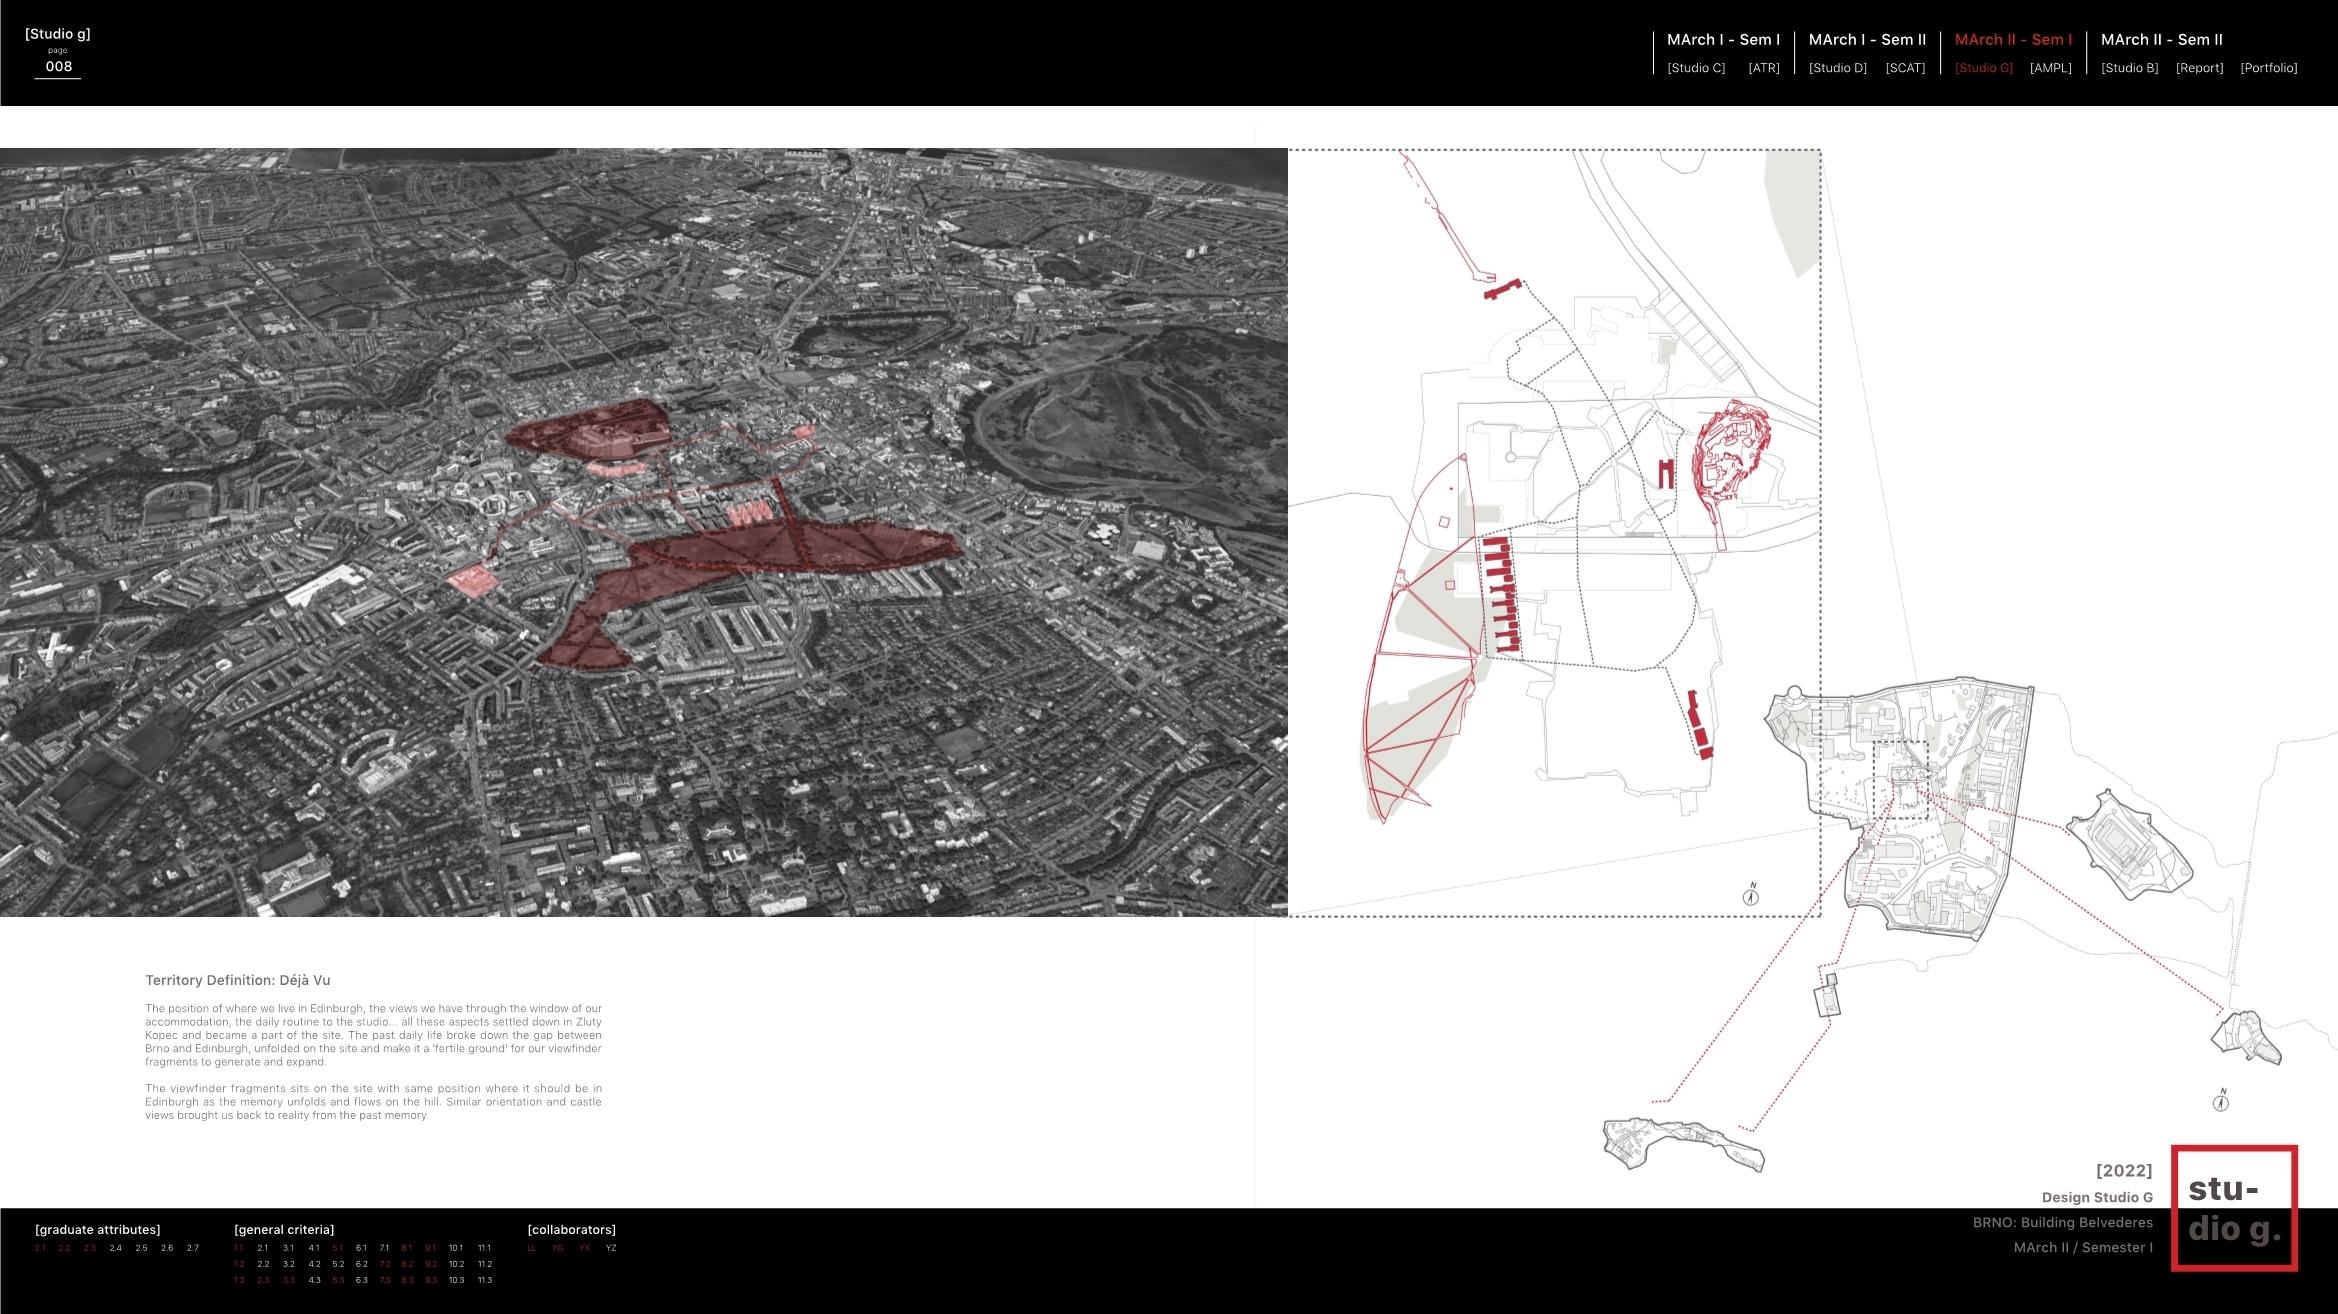Go to MArch I - Sem II
Viewport: 2338px width, 1314px height.
tap(1867, 40)
